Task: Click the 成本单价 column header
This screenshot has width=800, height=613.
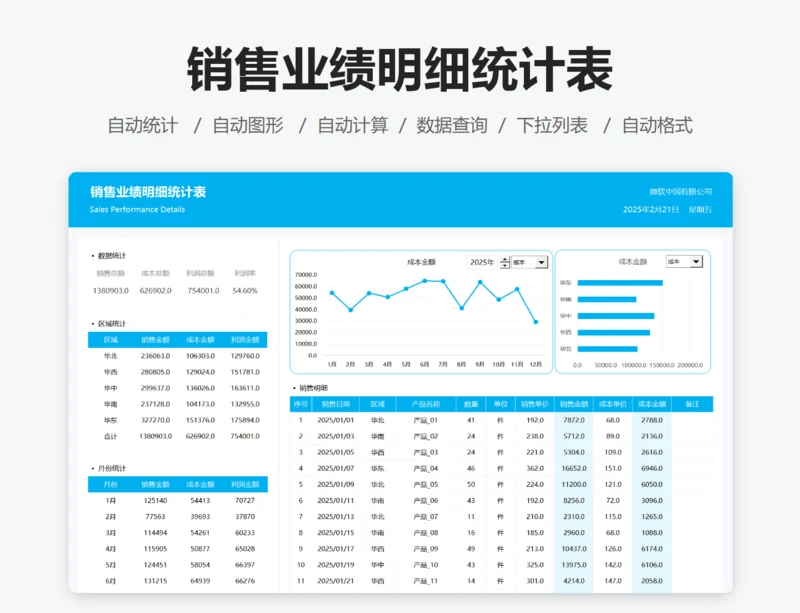Action: point(613,404)
